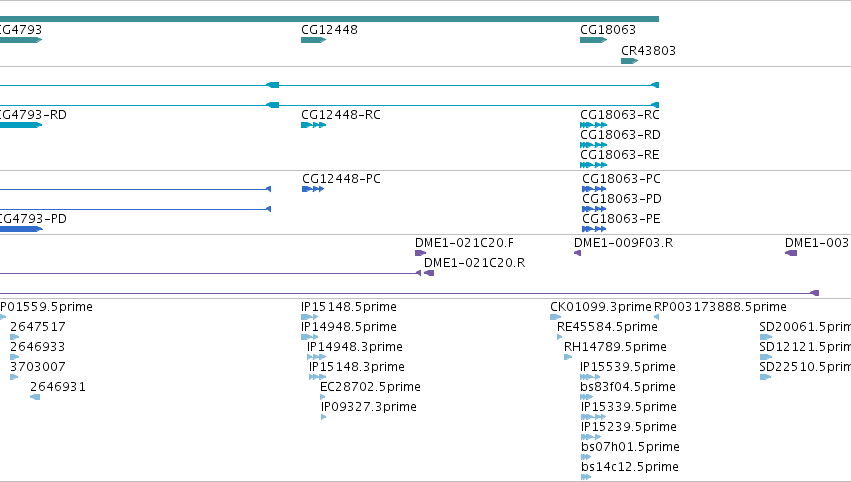Screen dimensions: 851x482
Task: Click the IP15148.5prime EST glyph
Action: pos(309,317)
